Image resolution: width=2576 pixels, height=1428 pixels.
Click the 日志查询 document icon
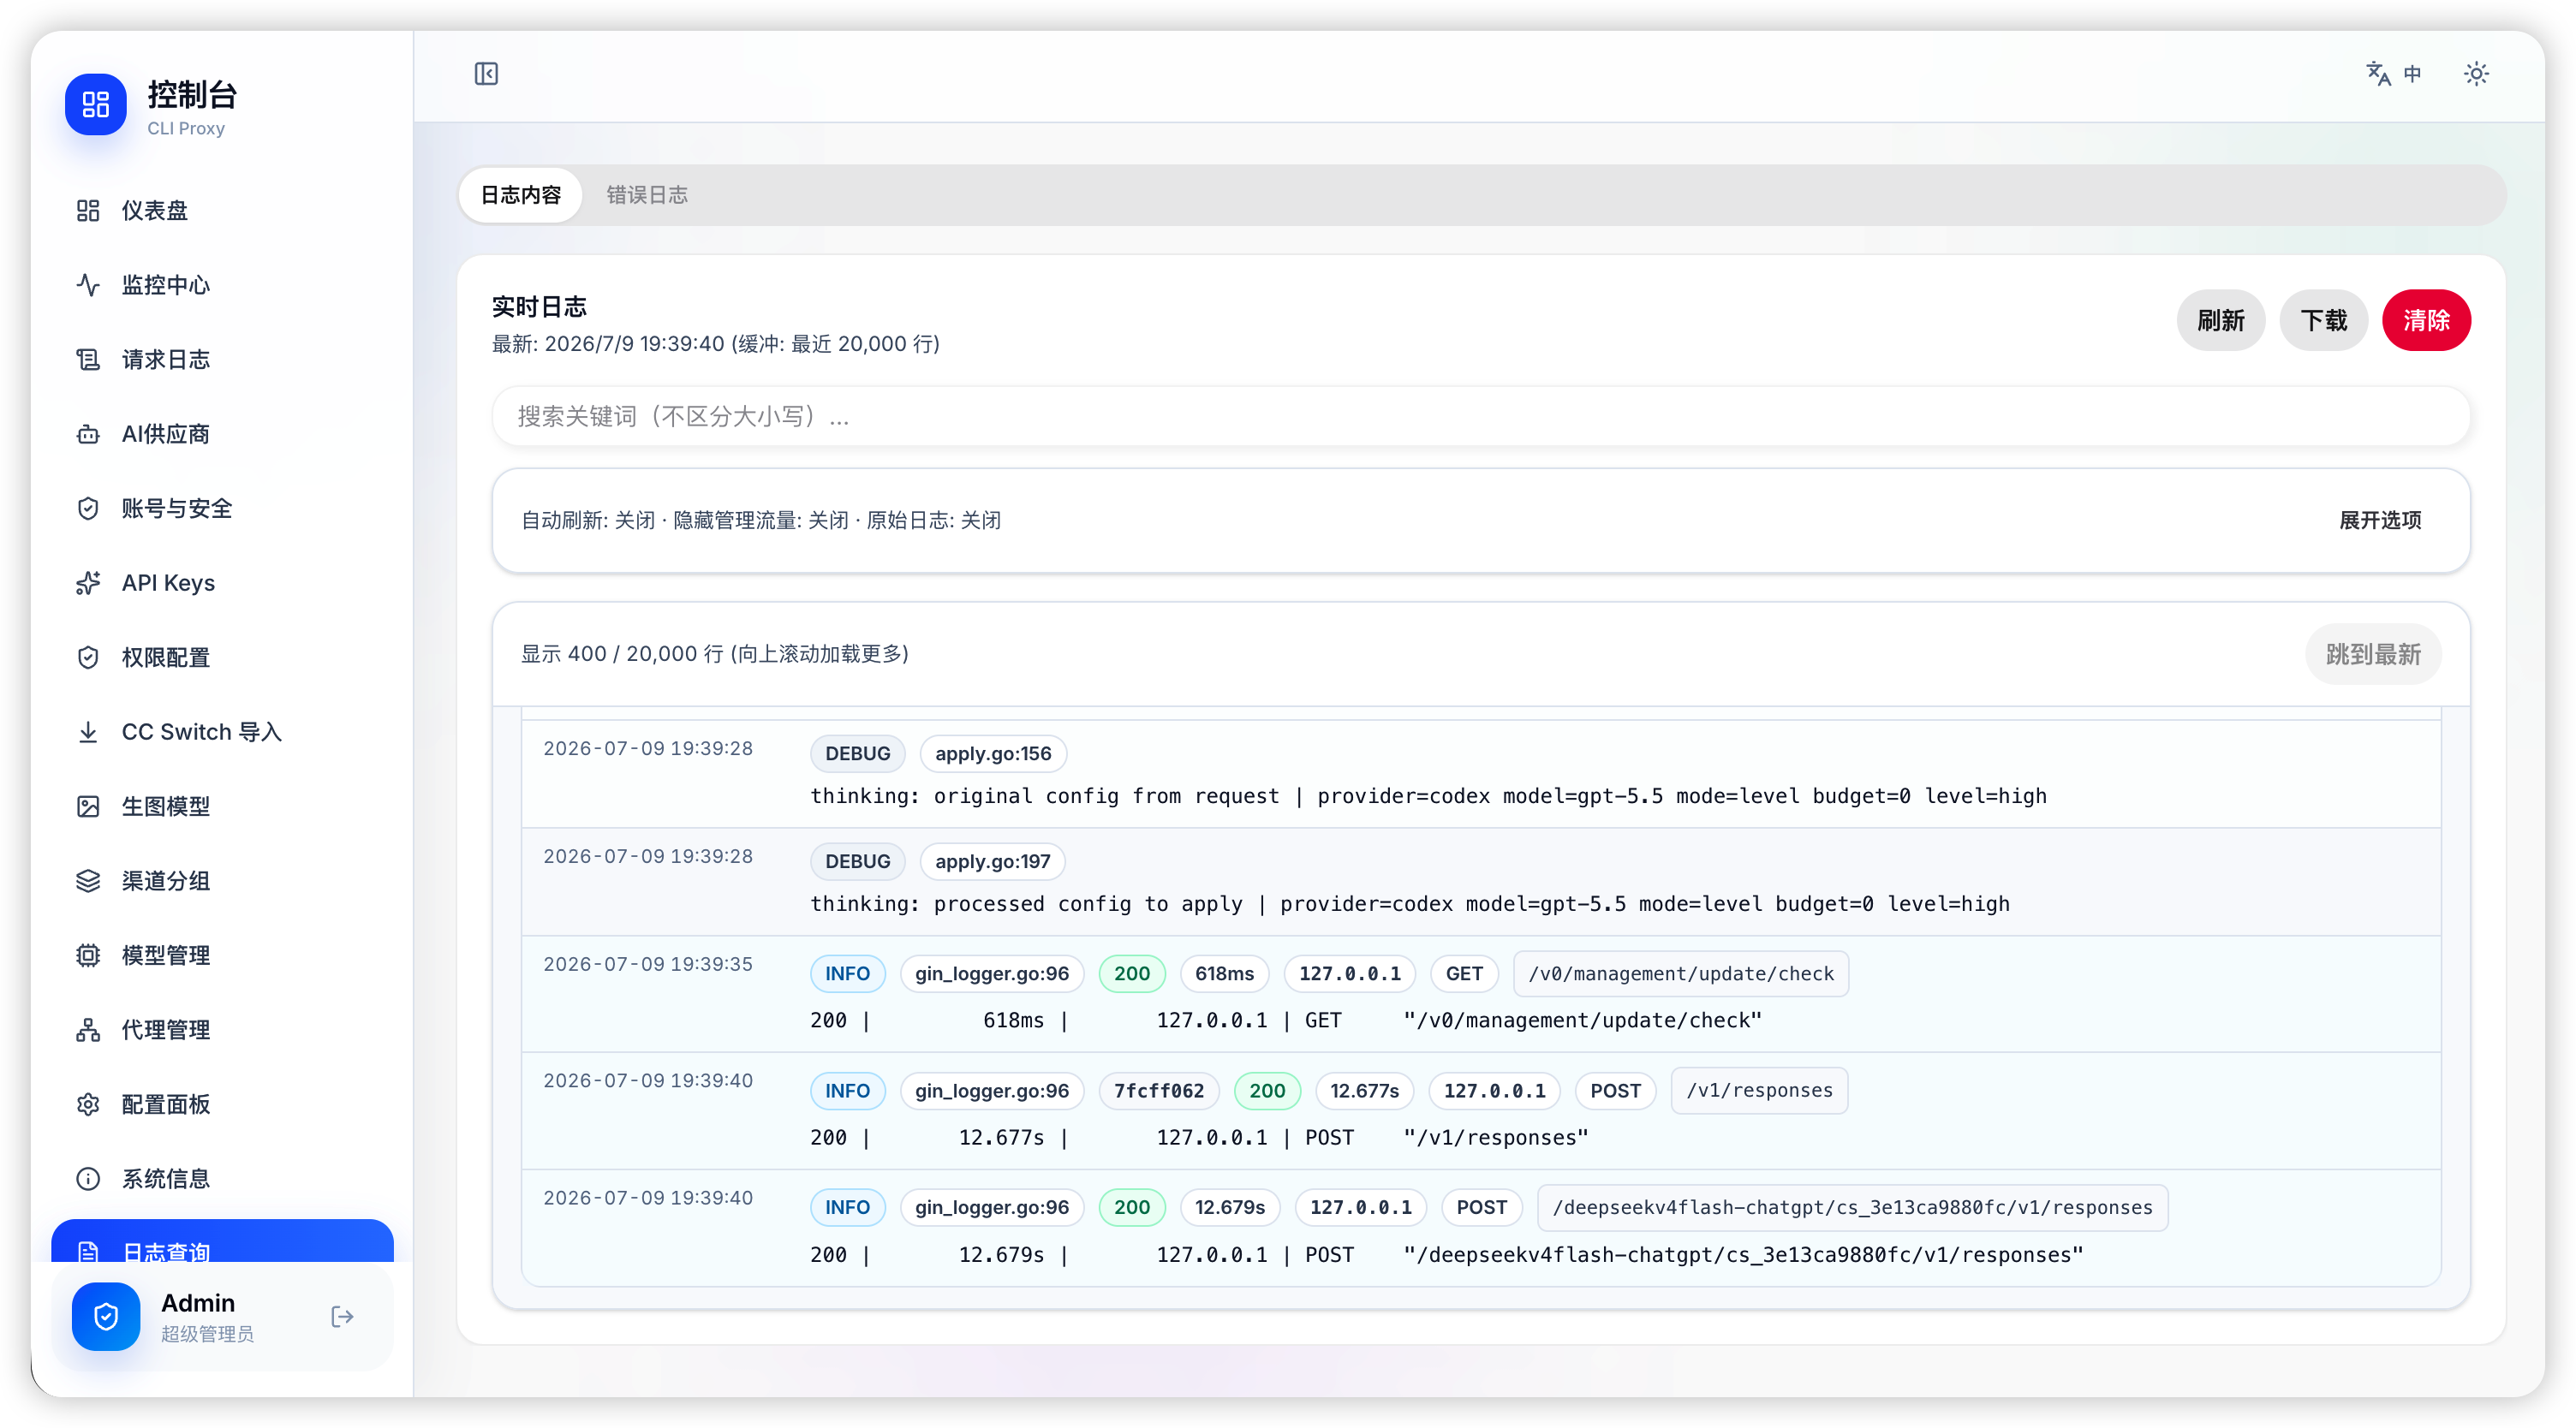88,1251
